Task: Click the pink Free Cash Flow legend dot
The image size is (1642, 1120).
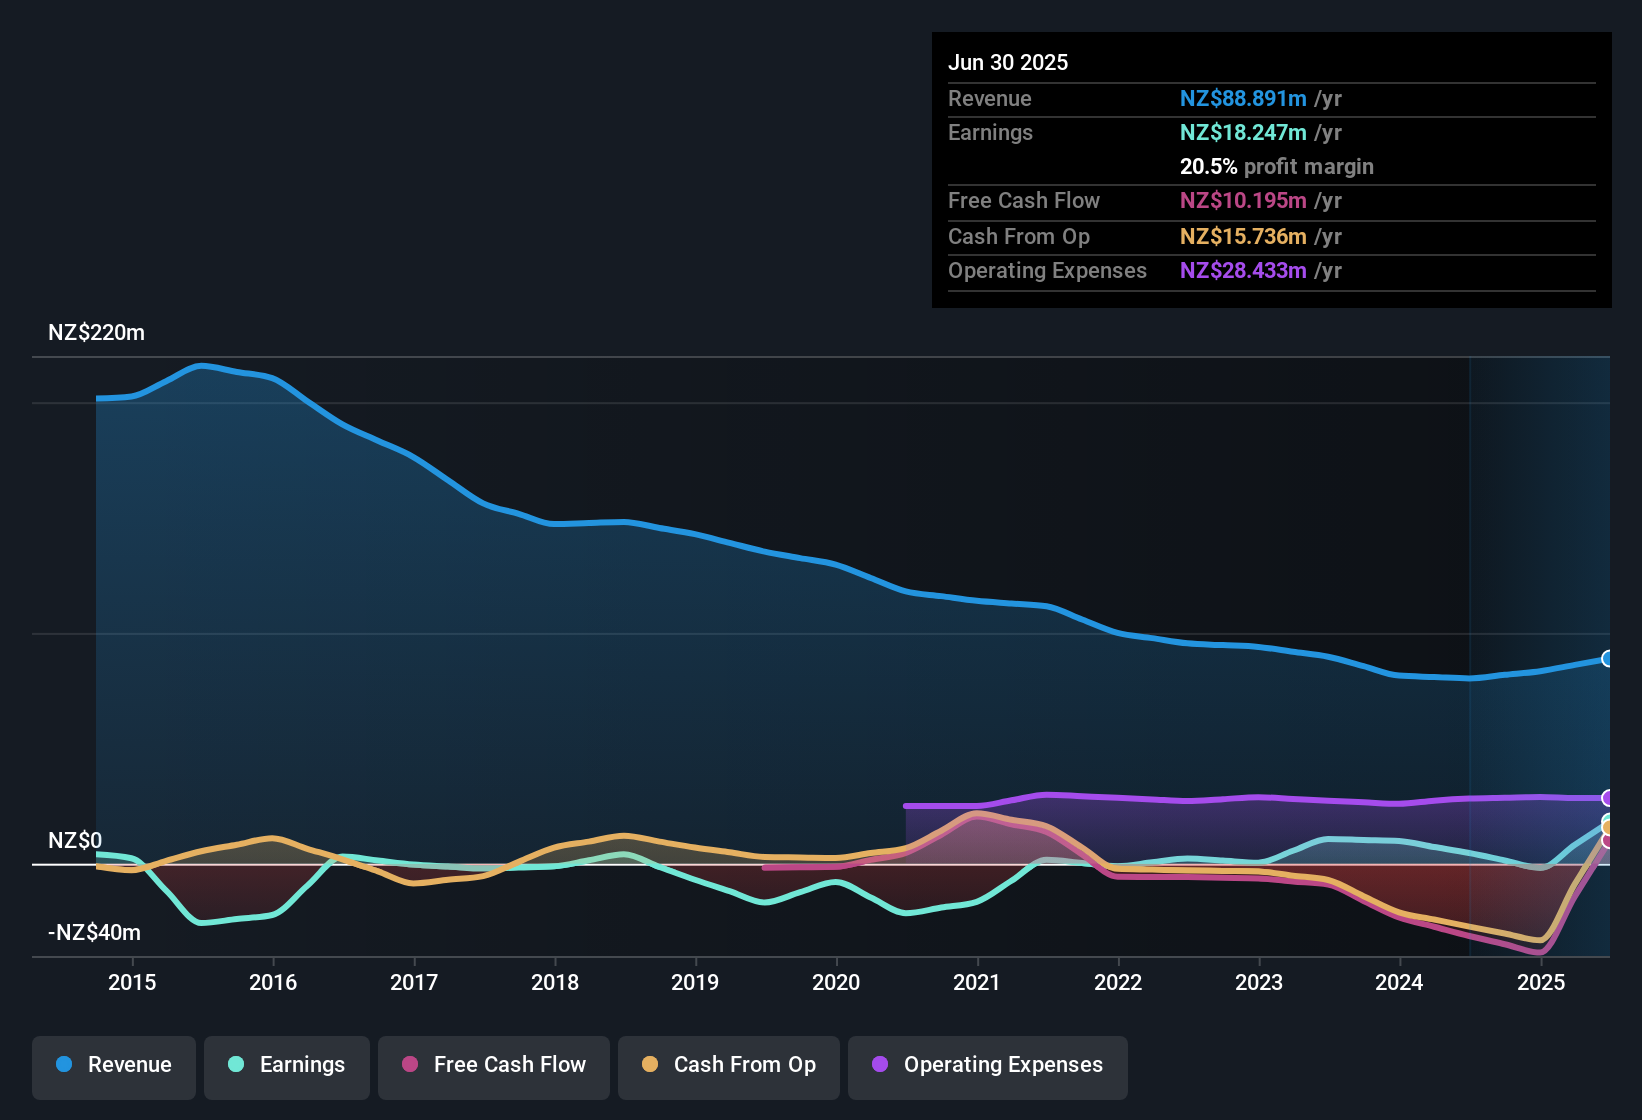Action: pos(408,1065)
